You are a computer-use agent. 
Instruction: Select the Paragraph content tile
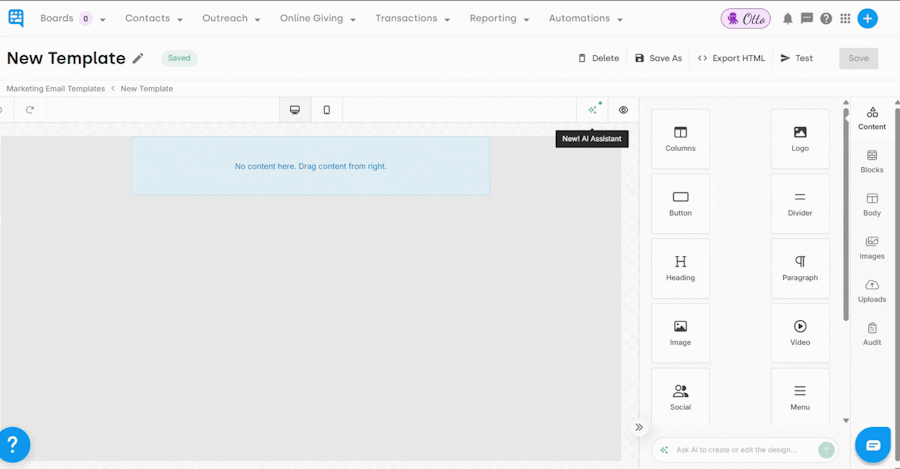pyautogui.click(x=800, y=269)
